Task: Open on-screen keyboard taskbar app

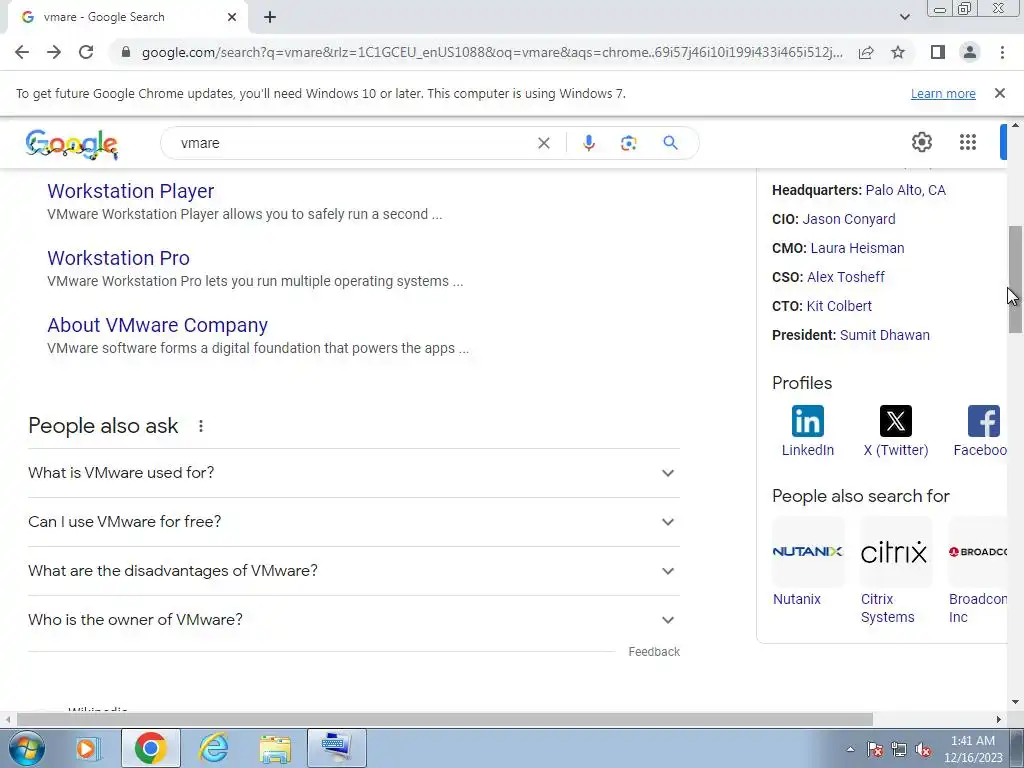Action: [x=337, y=748]
